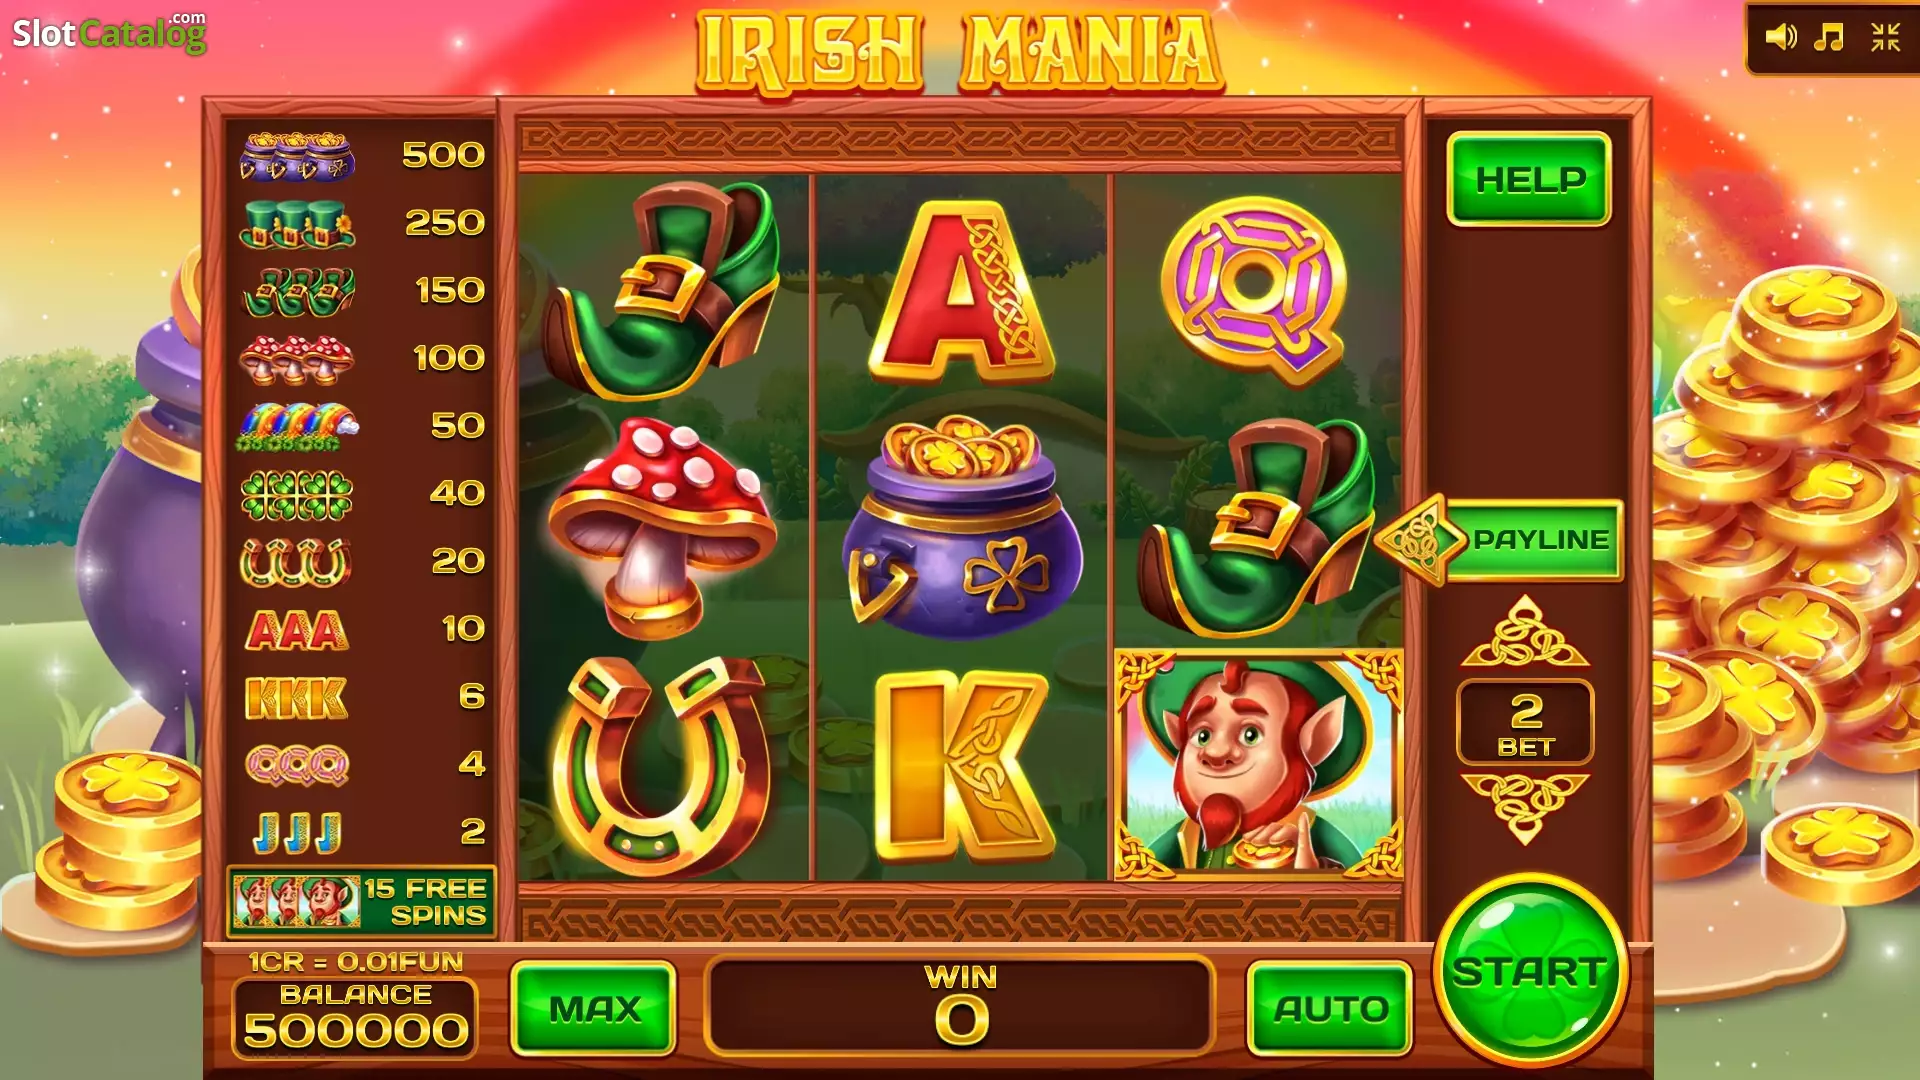
Task: Click the golden horseshoe reel symbol
Action: 662,766
